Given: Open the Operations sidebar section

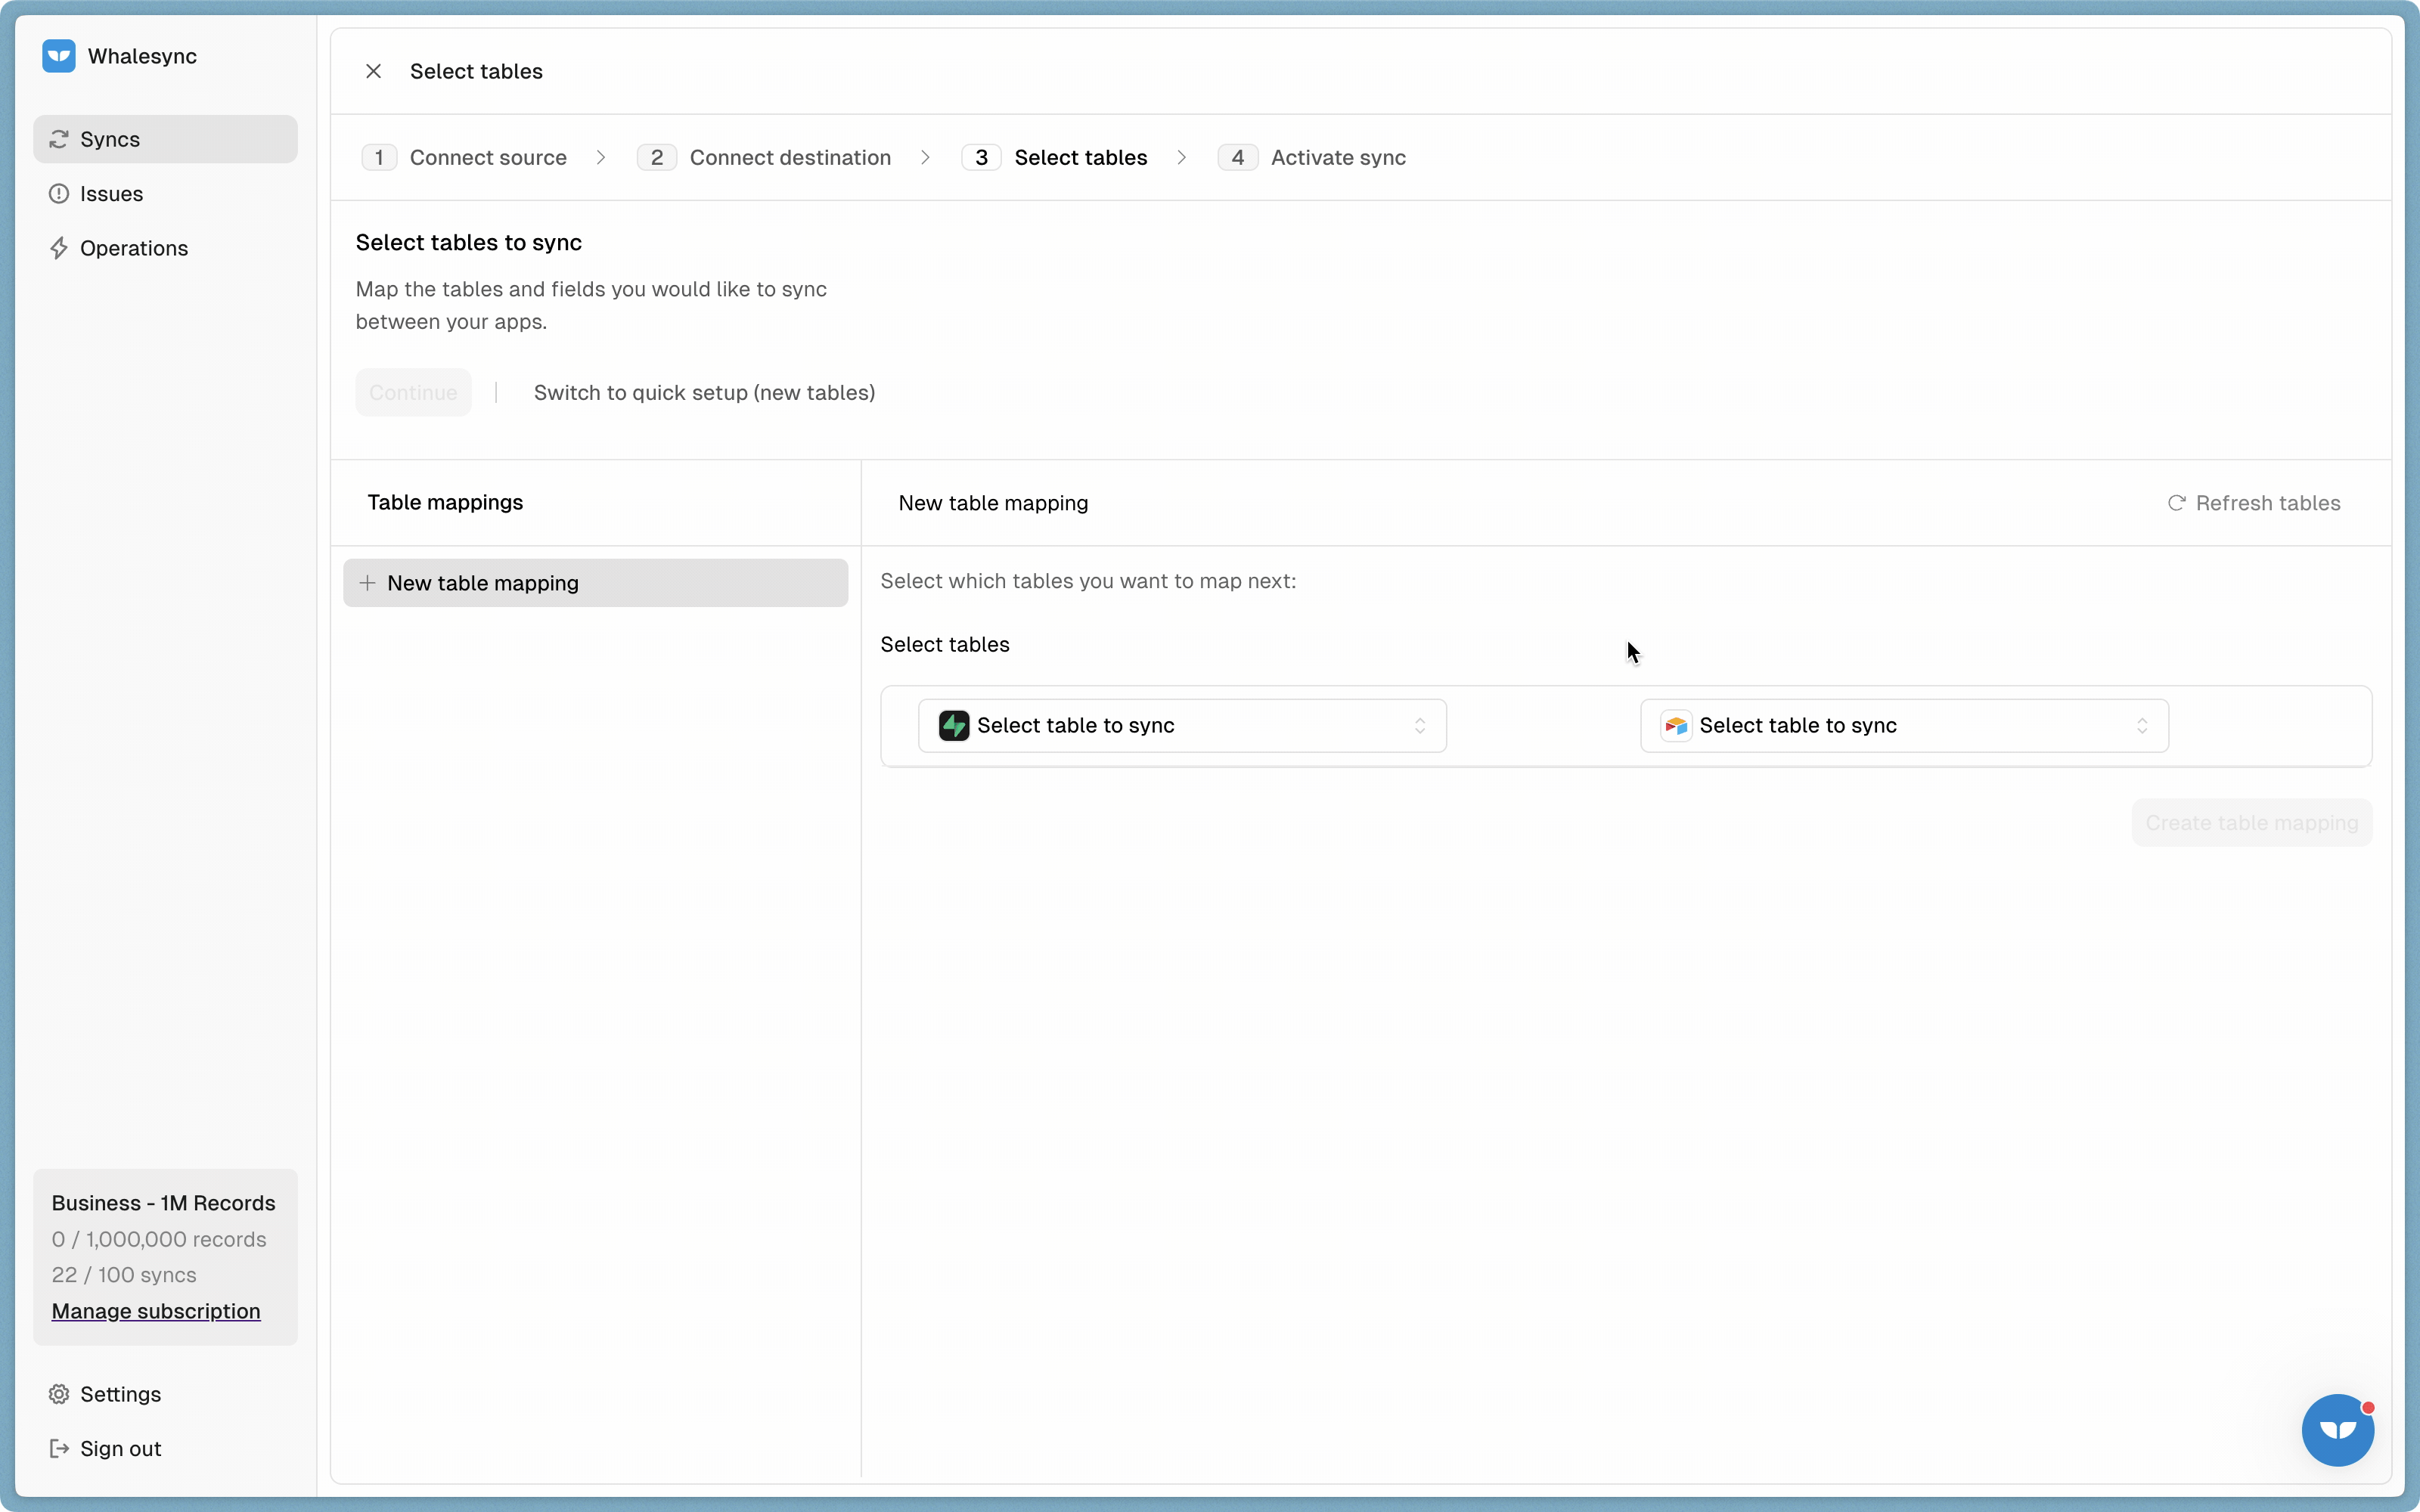Looking at the screenshot, I should point(165,248).
